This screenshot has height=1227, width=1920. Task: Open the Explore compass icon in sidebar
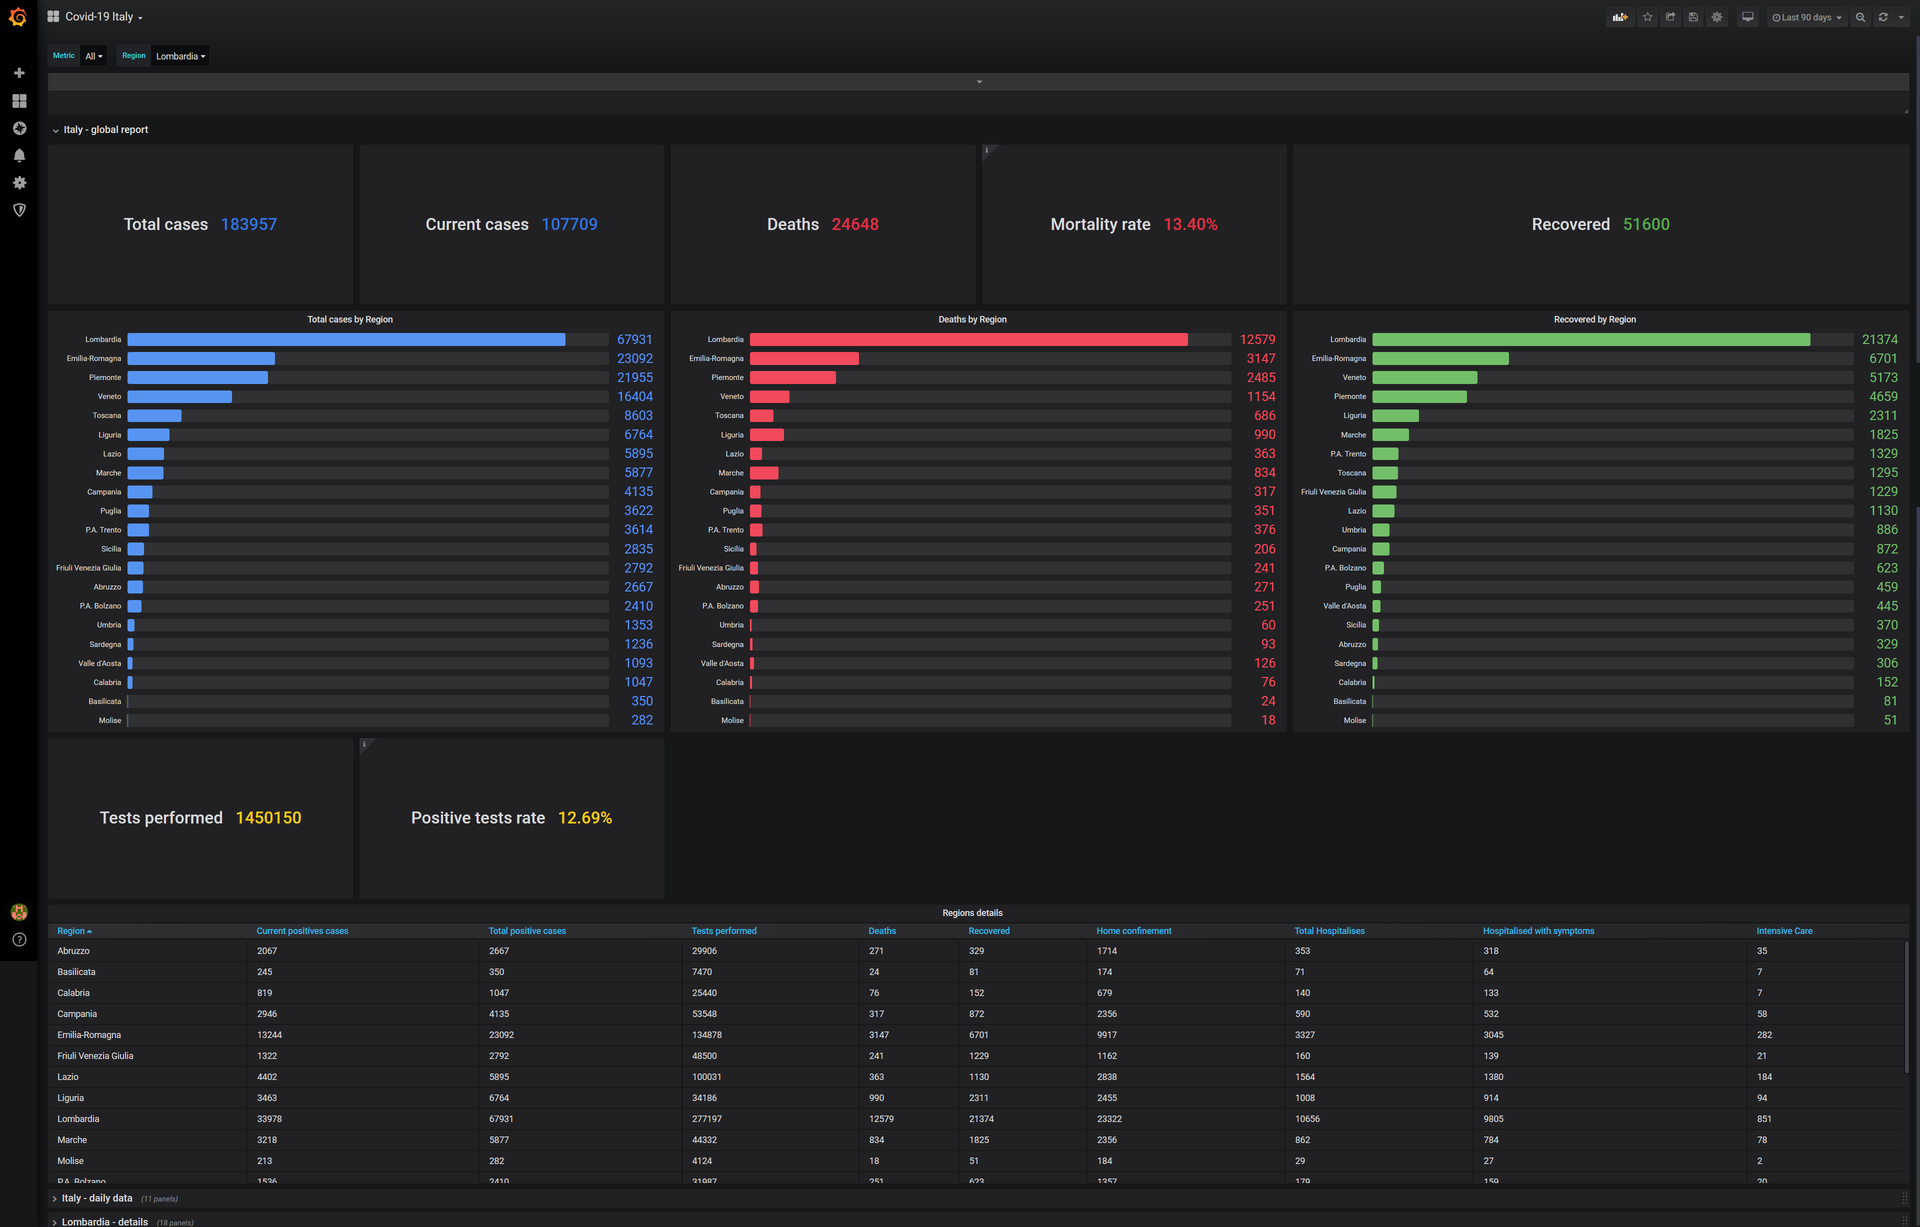pos(19,128)
